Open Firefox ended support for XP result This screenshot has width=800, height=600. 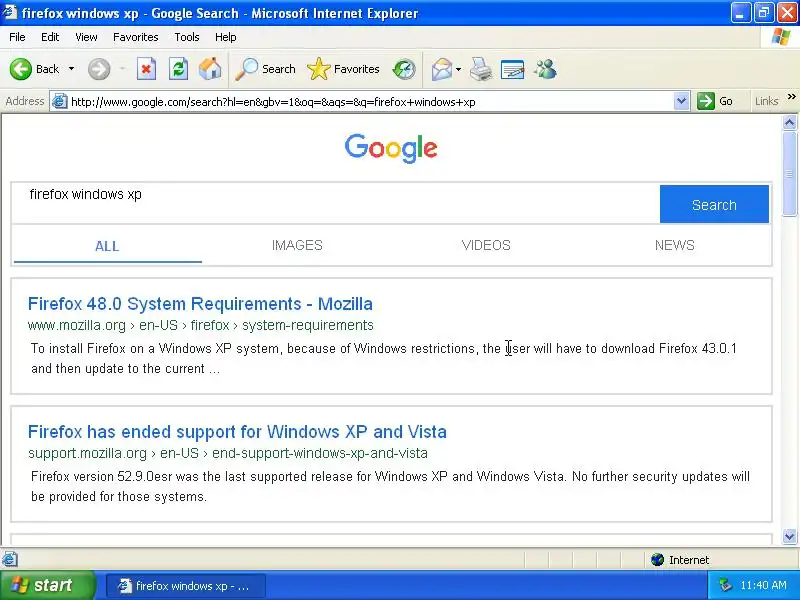tap(237, 432)
